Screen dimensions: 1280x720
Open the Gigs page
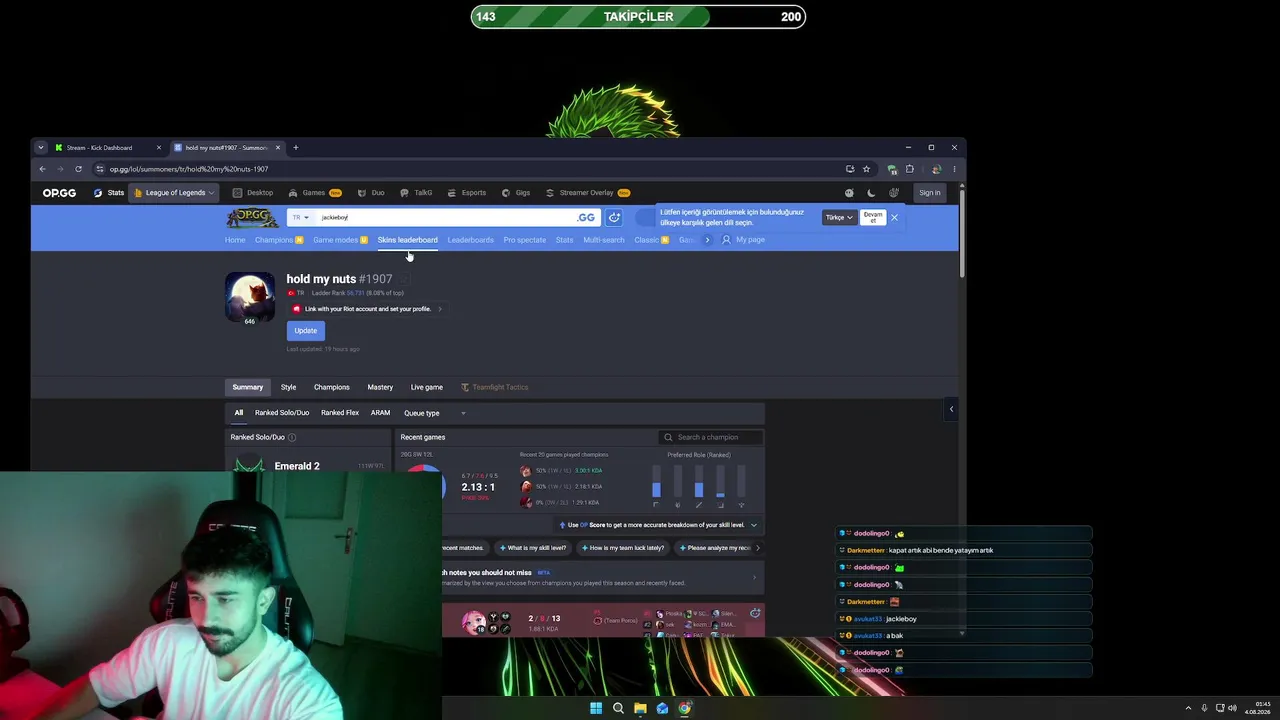[516, 193]
